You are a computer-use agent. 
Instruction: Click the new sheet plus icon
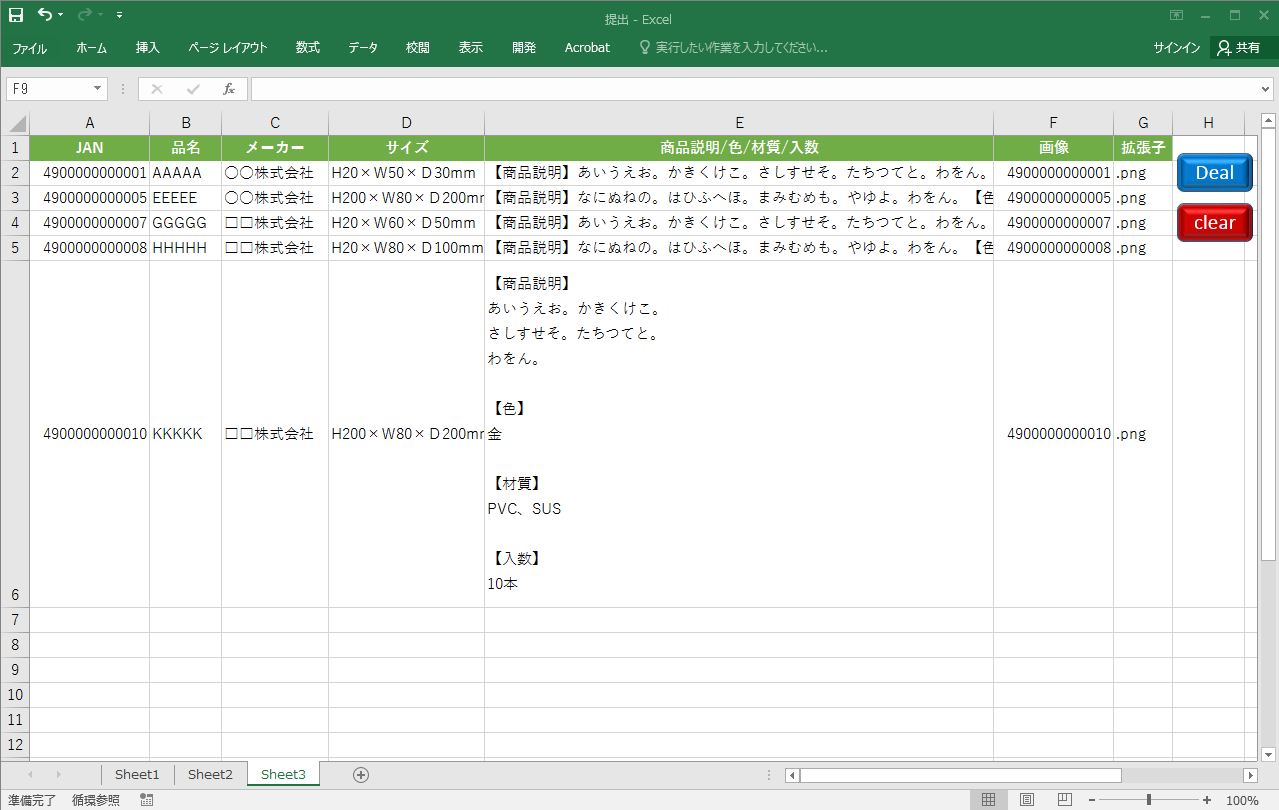[361, 775]
